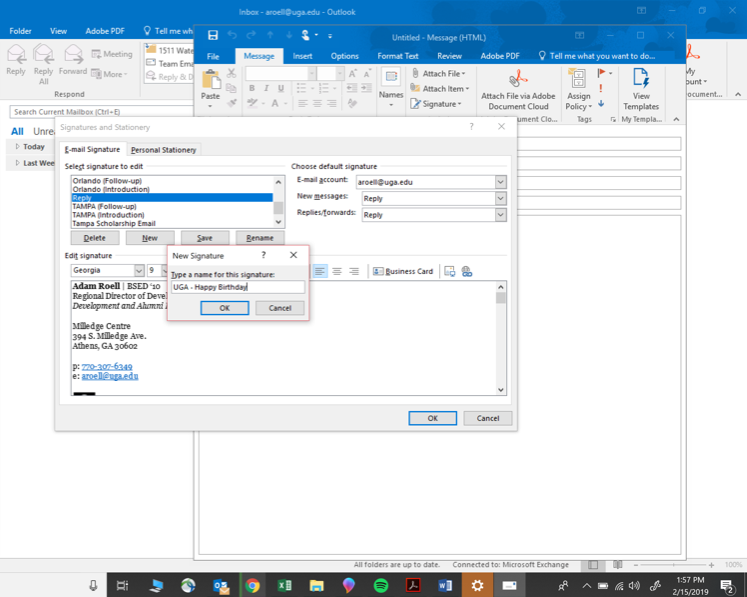Toggle Italic in message ribbon
The image size is (747, 597).
pos(266,88)
